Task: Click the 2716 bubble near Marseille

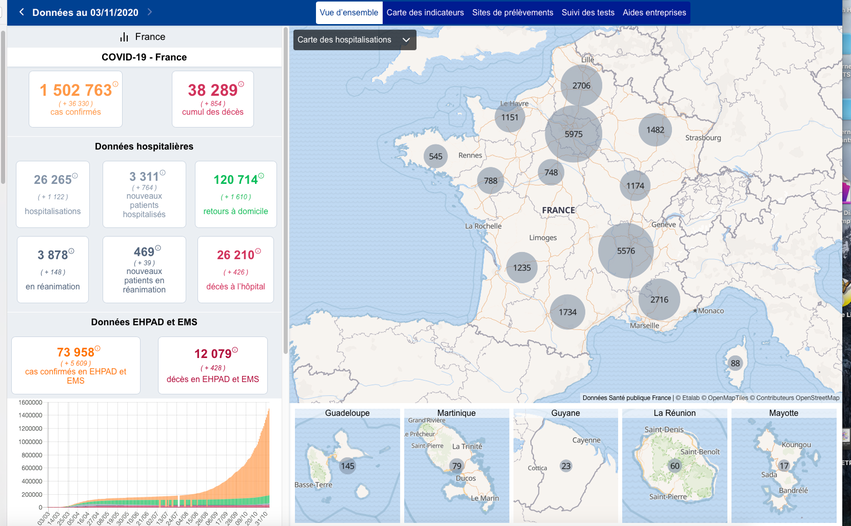Action: 659,299
